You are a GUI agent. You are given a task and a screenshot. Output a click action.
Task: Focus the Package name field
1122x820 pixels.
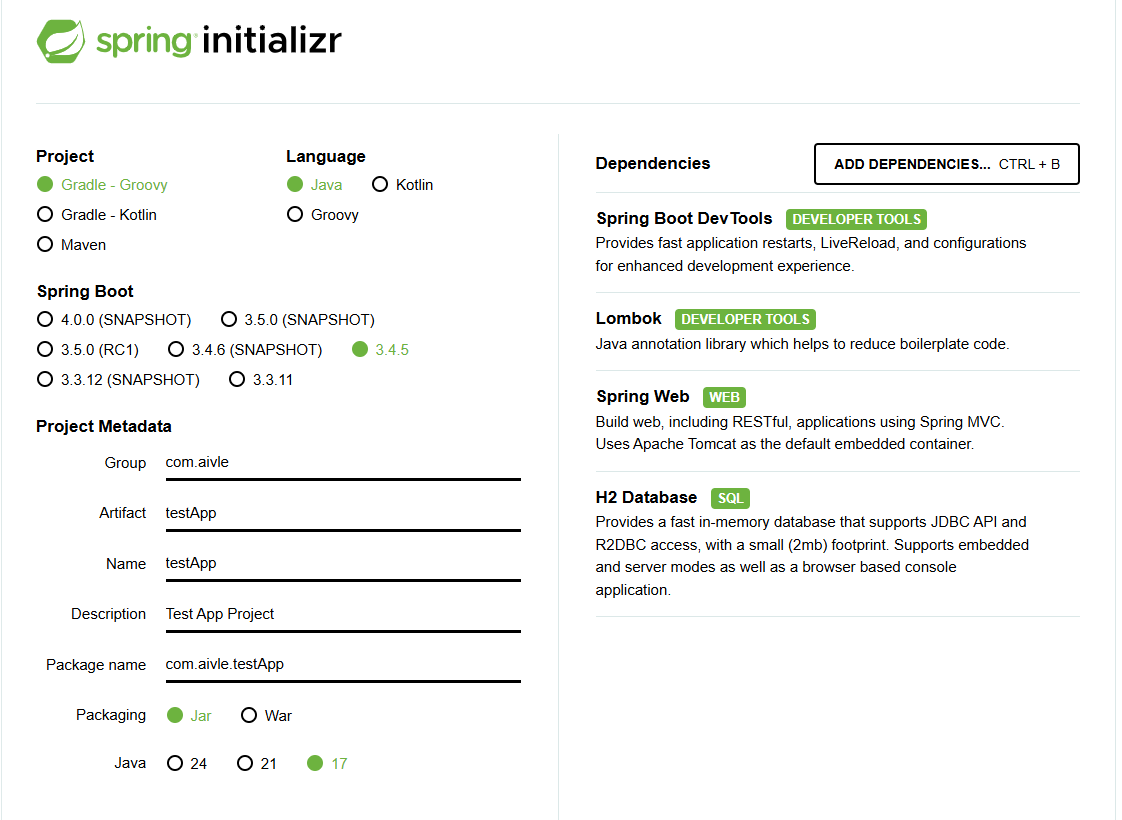coord(343,665)
